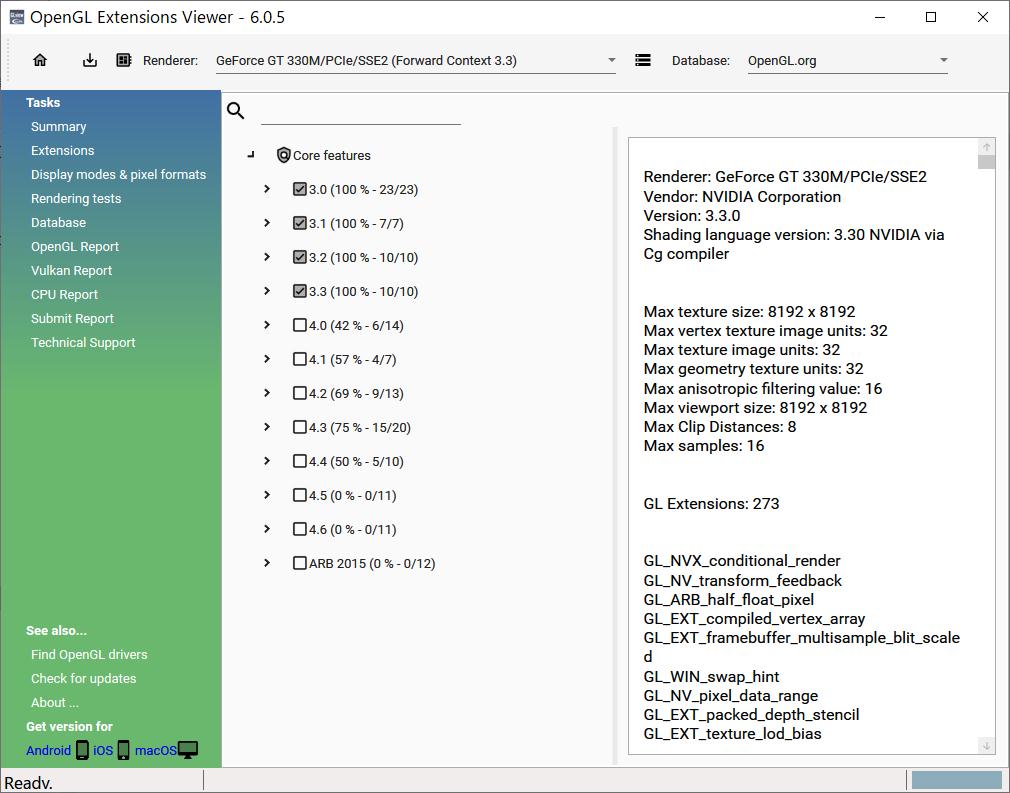1010x793 pixels.
Task: Expand the 3.3 features node
Action: click(x=267, y=291)
